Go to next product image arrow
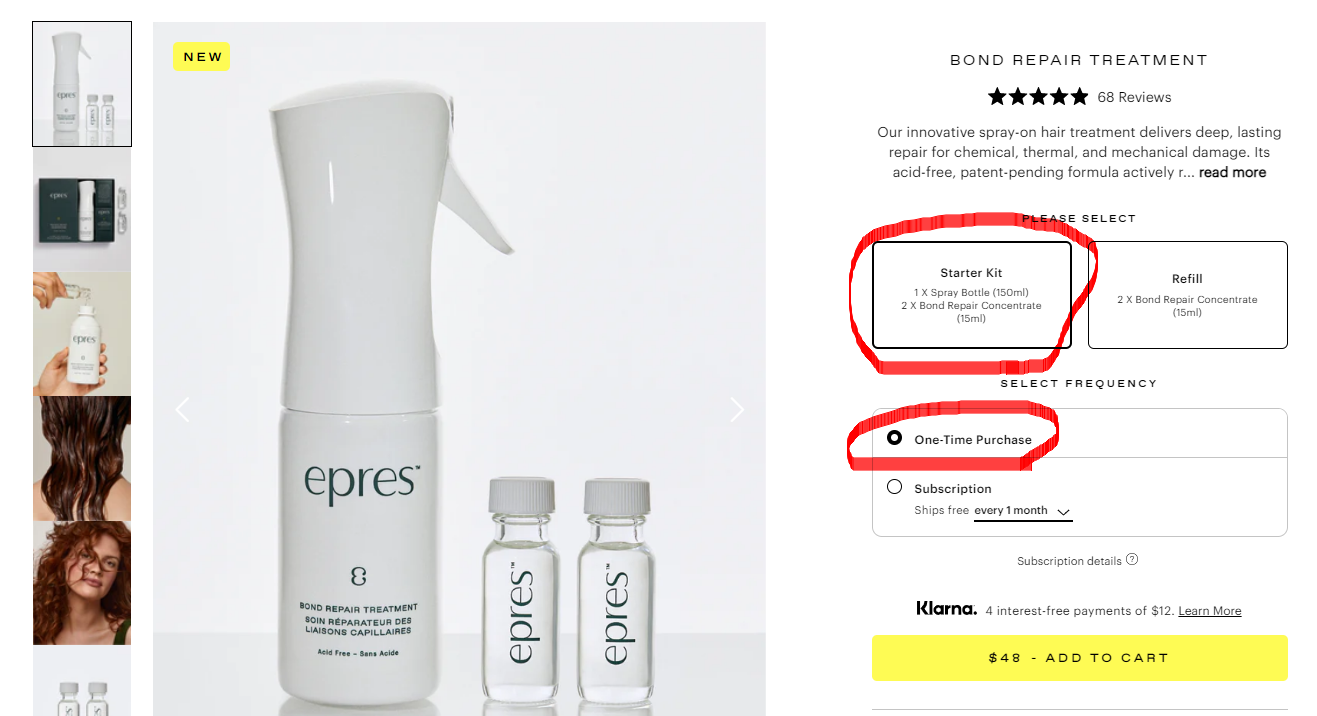The image size is (1317, 716). tap(737, 409)
